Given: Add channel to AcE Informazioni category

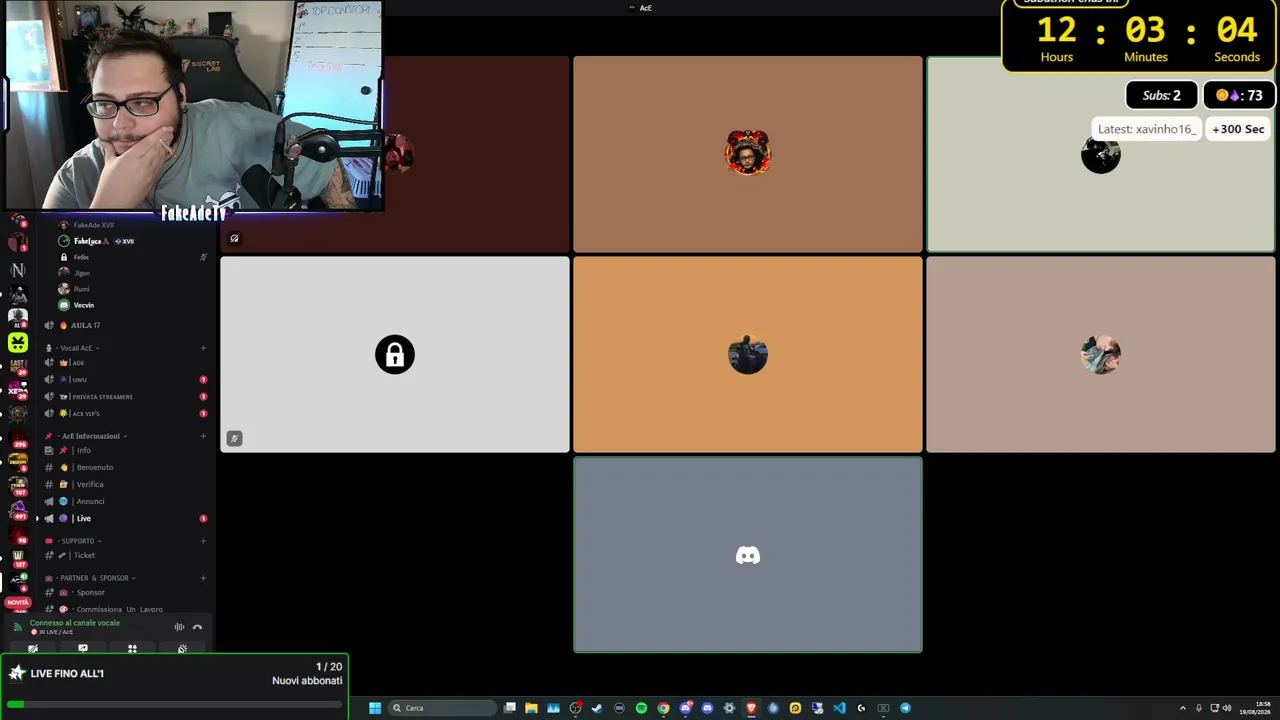Looking at the screenshot, I should pyautogui.click(x=203, y=436).
